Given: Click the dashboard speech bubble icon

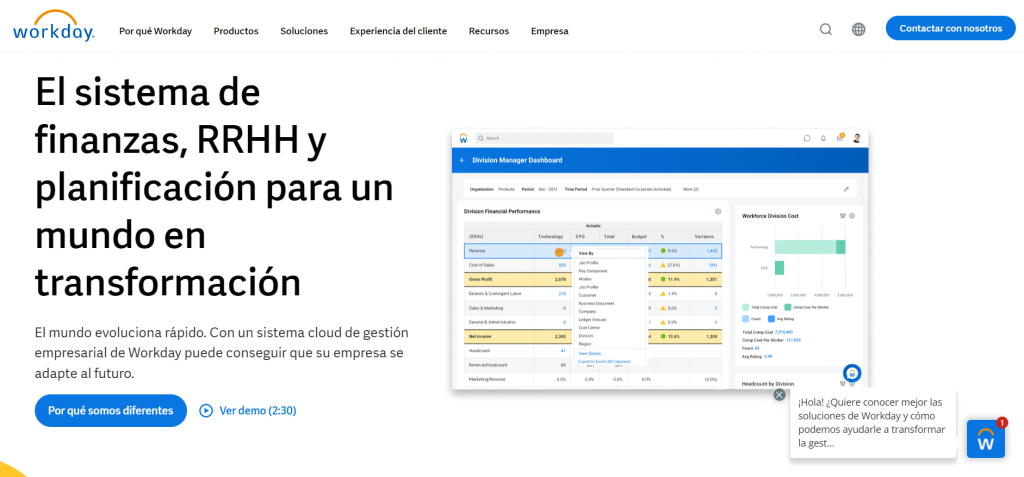Looking at the screenshot, I should point(807,139).
